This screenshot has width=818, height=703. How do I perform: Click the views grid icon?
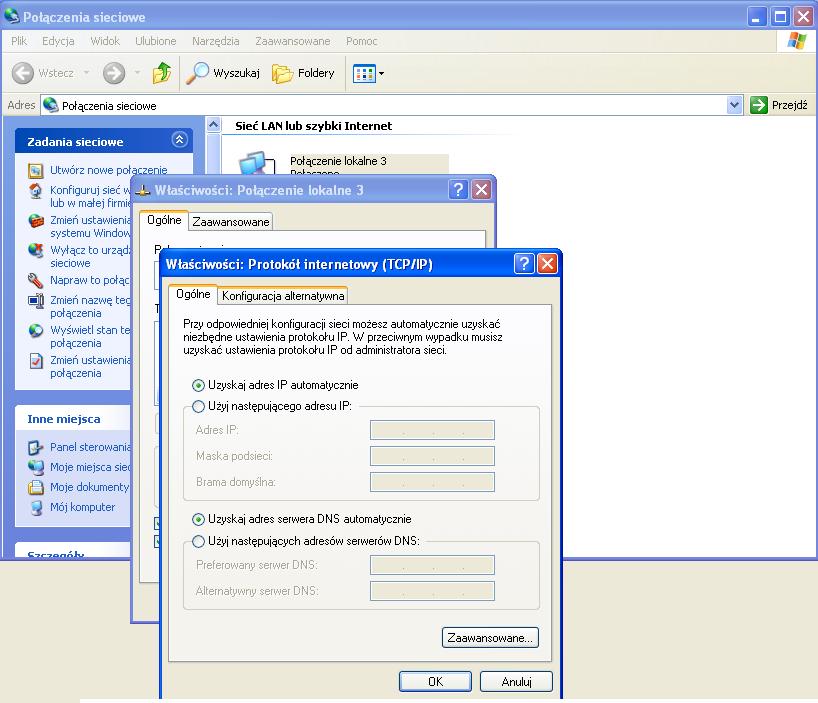(x=364, y=74)
